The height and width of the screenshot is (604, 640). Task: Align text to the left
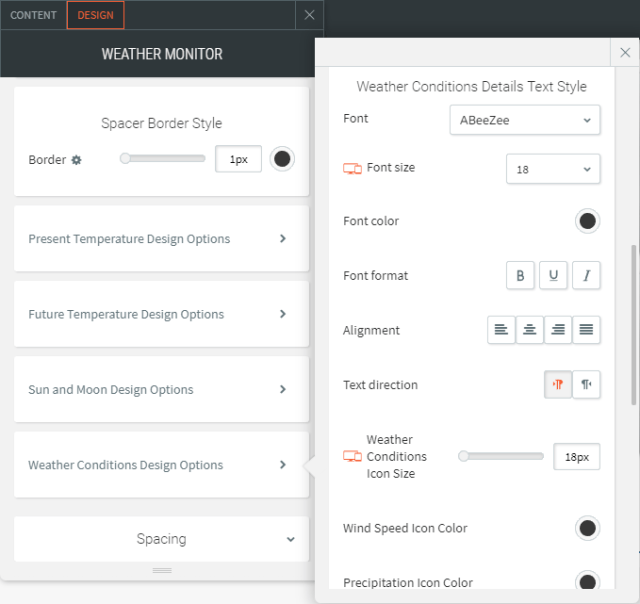(x=501, y=330)
